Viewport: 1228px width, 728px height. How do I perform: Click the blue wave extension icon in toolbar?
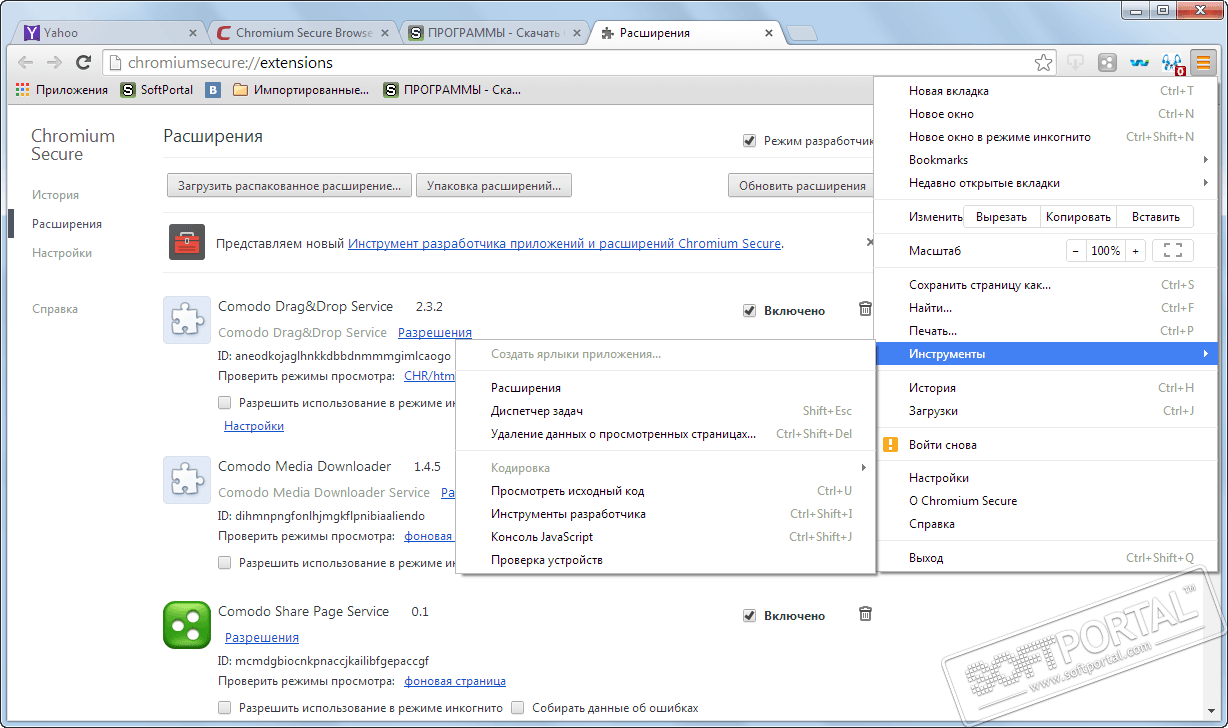click(1139, 63)
